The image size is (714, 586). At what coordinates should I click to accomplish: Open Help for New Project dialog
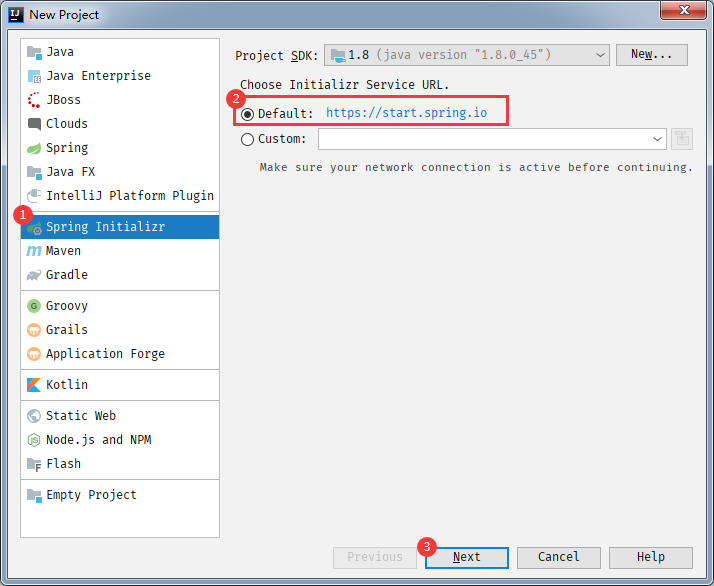pos(651,558)
